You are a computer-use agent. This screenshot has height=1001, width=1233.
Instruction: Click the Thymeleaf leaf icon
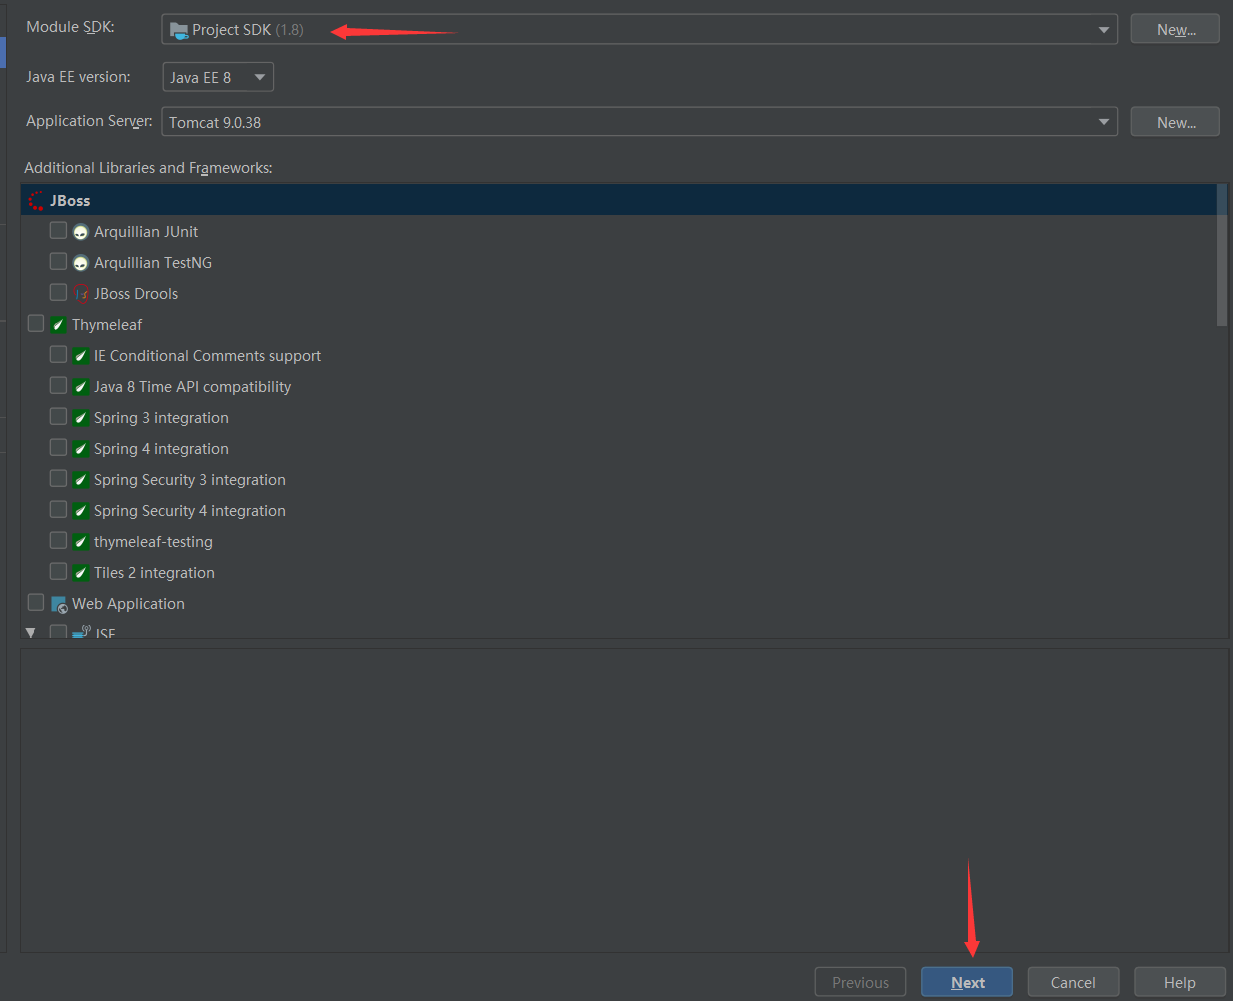click(59, 325)
